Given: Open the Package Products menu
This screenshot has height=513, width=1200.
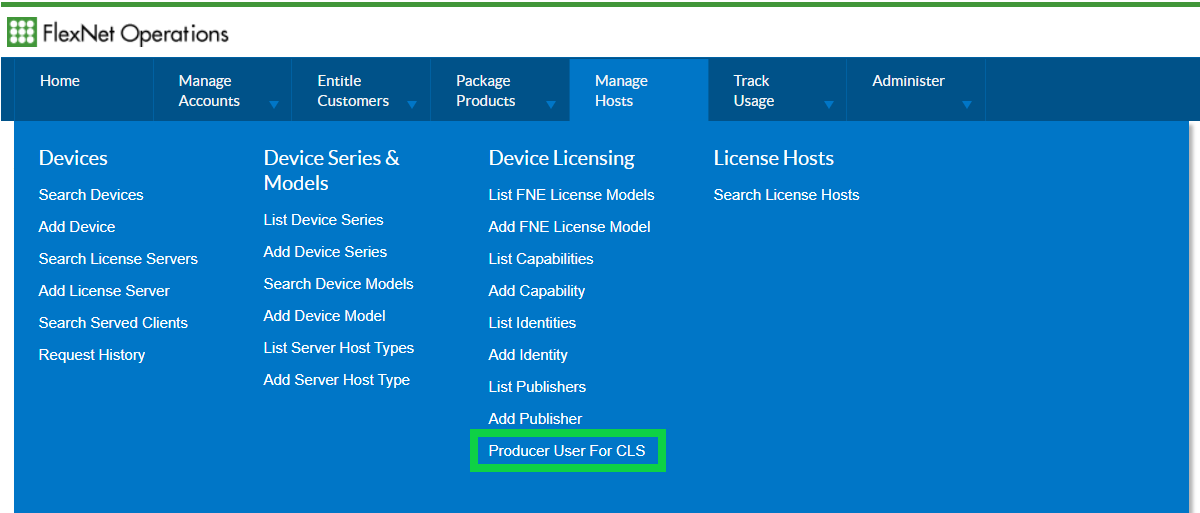Looking at the screenshot, I should click(486, 91).
